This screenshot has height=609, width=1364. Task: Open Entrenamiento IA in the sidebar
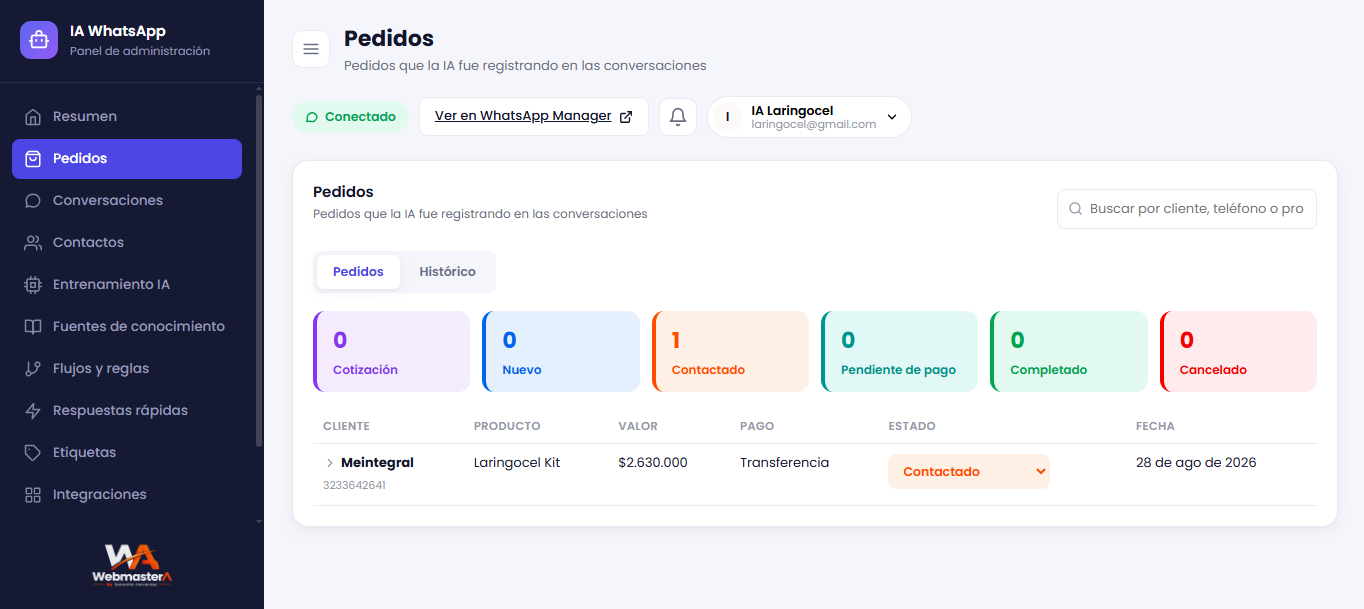point(127,285)
